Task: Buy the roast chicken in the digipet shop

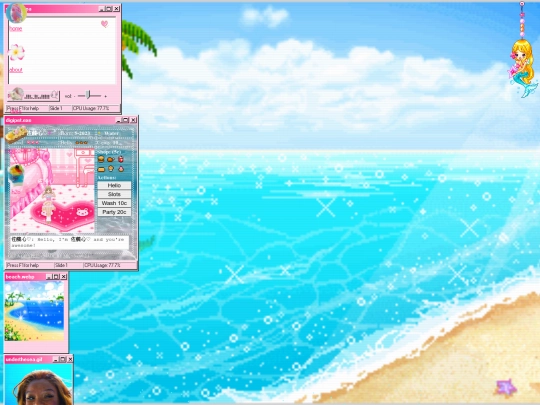Action: pos(111,159)
